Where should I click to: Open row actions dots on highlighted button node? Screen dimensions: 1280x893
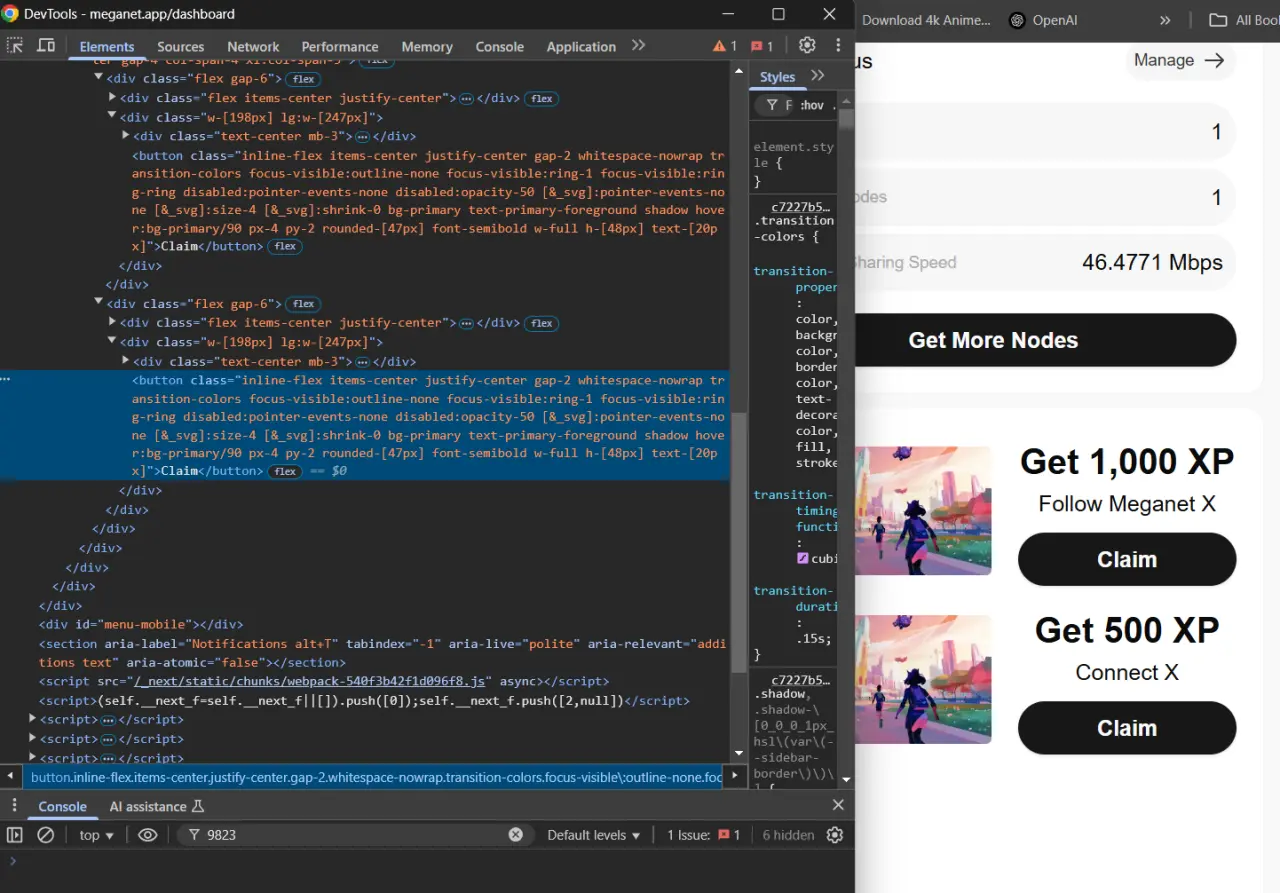(x=6, y=380)
